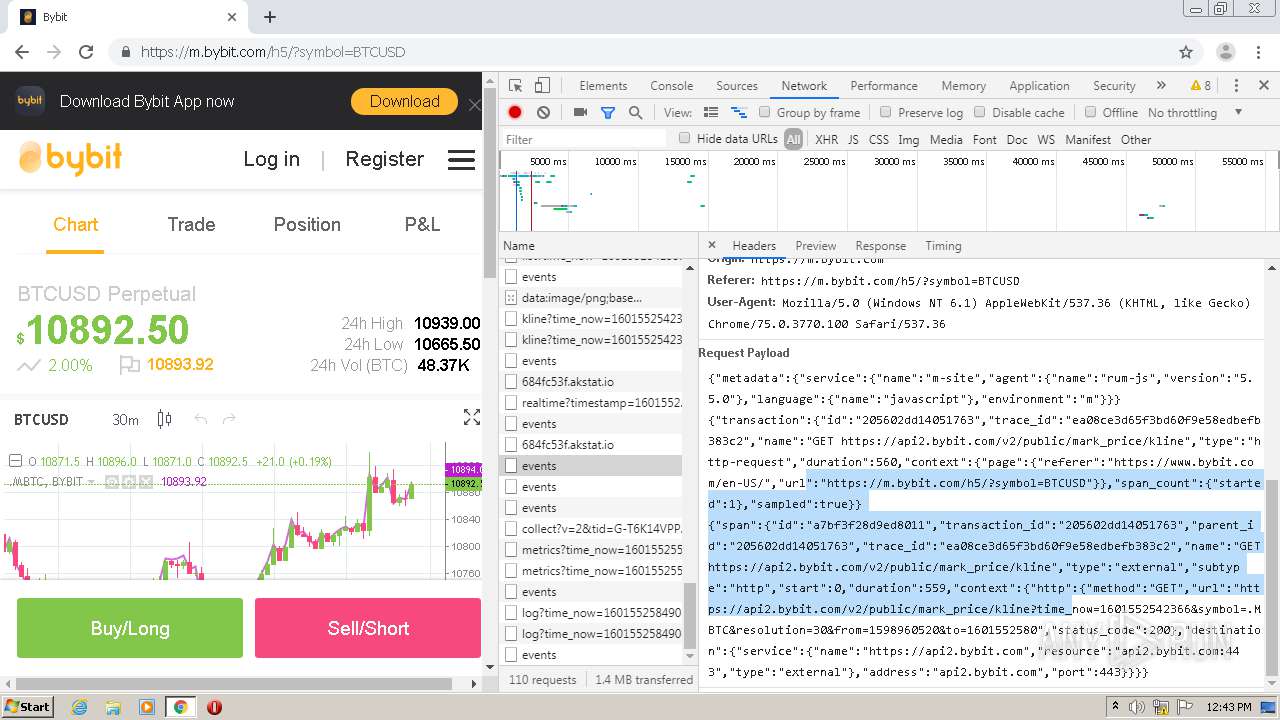Click the chart undo arrow

(x=201, y=419)
